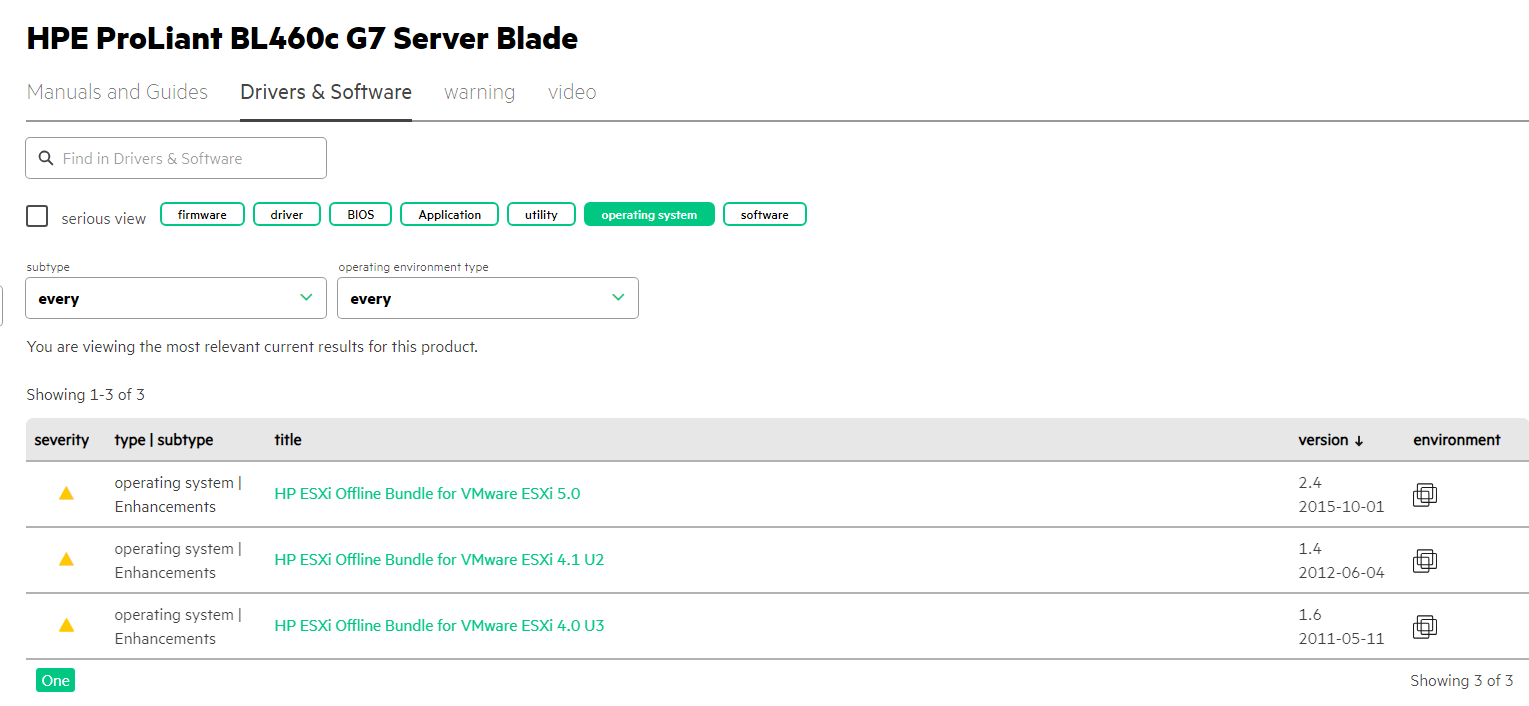
Task: Click version 1.6 dated 2011-05-11
Action: [1341, 626]
